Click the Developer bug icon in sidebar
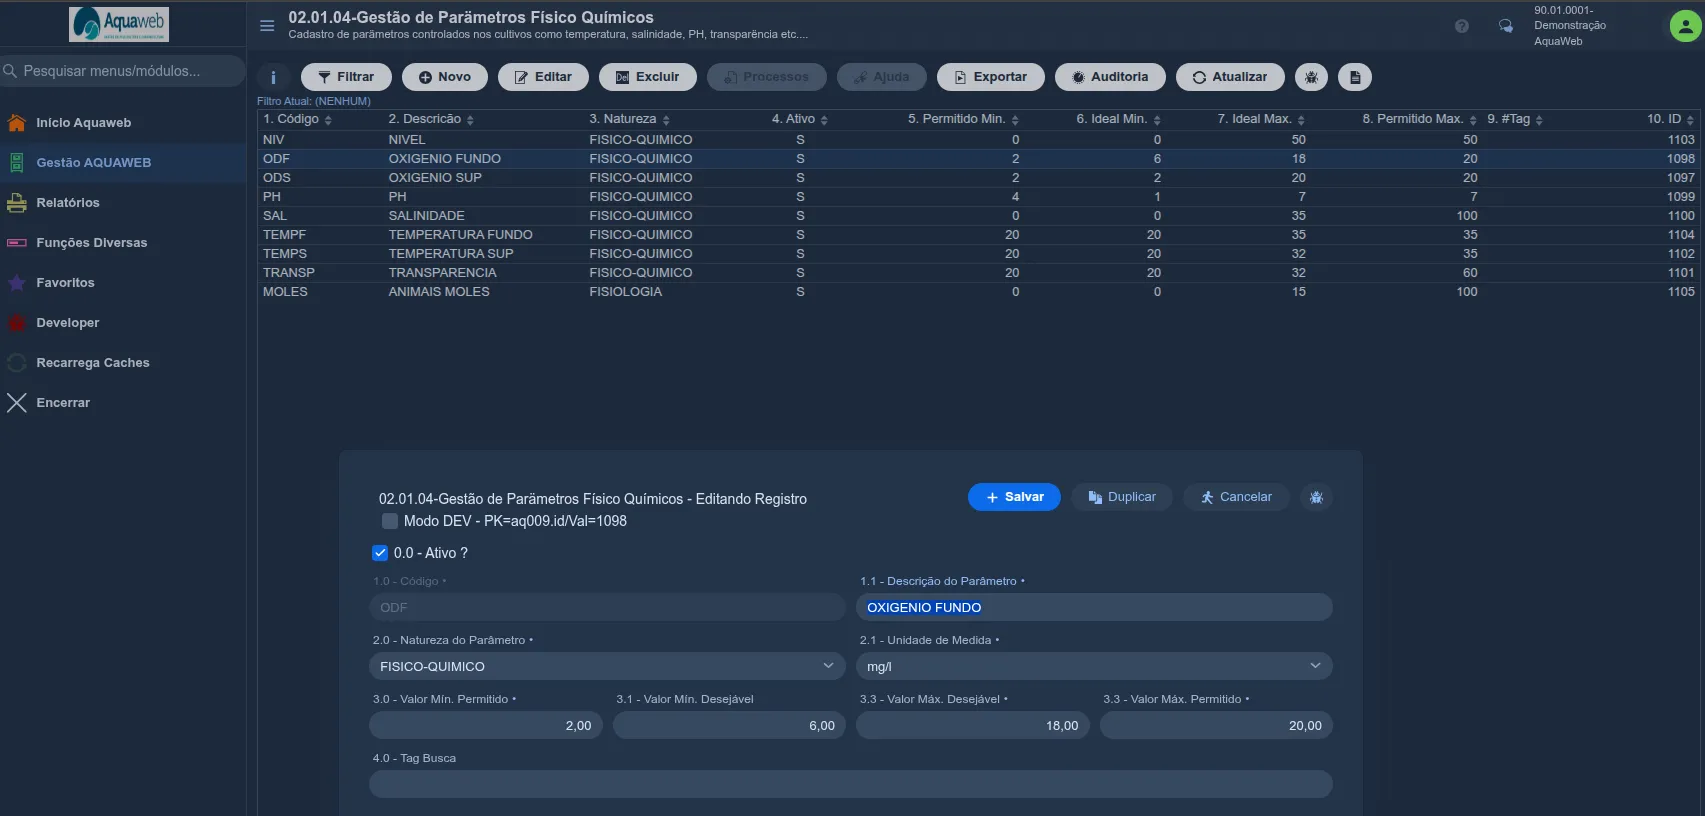Image resolution: width=1705 pixels, height=816 pixels. pos(17,323)
